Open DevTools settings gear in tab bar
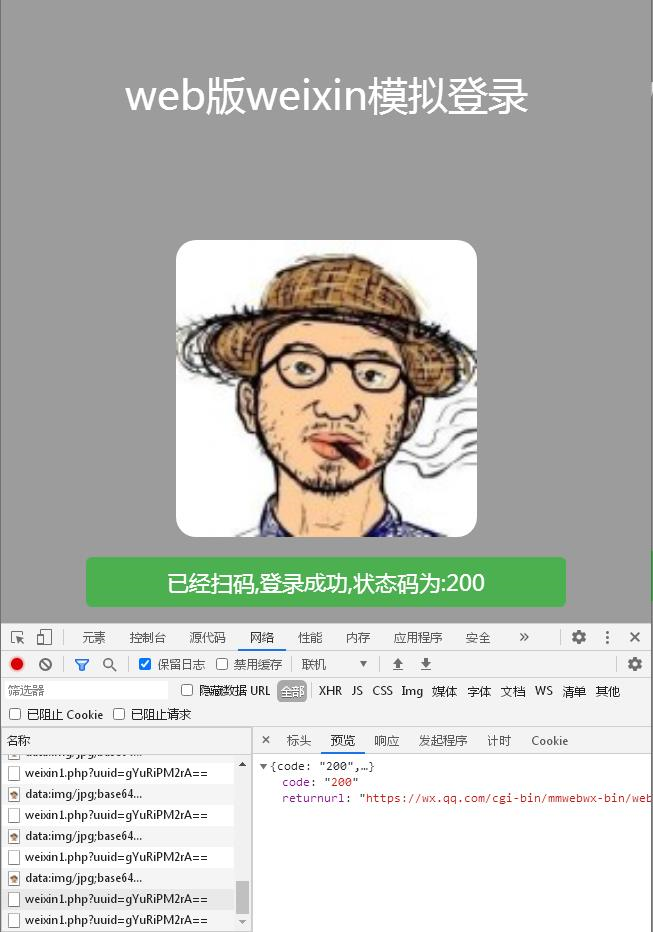This screenshot has height=932, width=653. 579,637
